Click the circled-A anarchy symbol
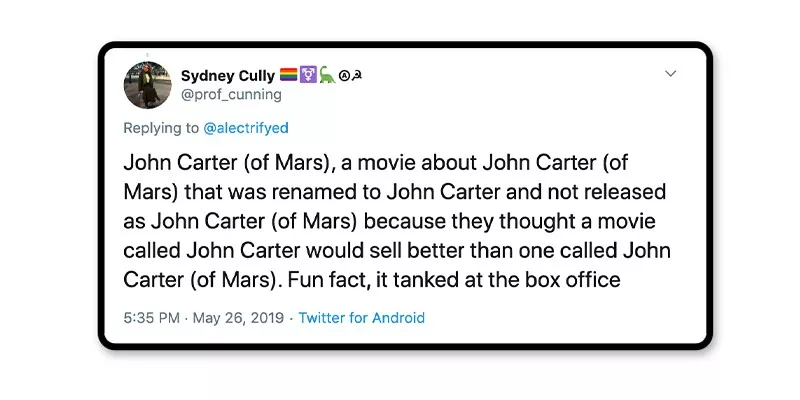 [343, 75]
